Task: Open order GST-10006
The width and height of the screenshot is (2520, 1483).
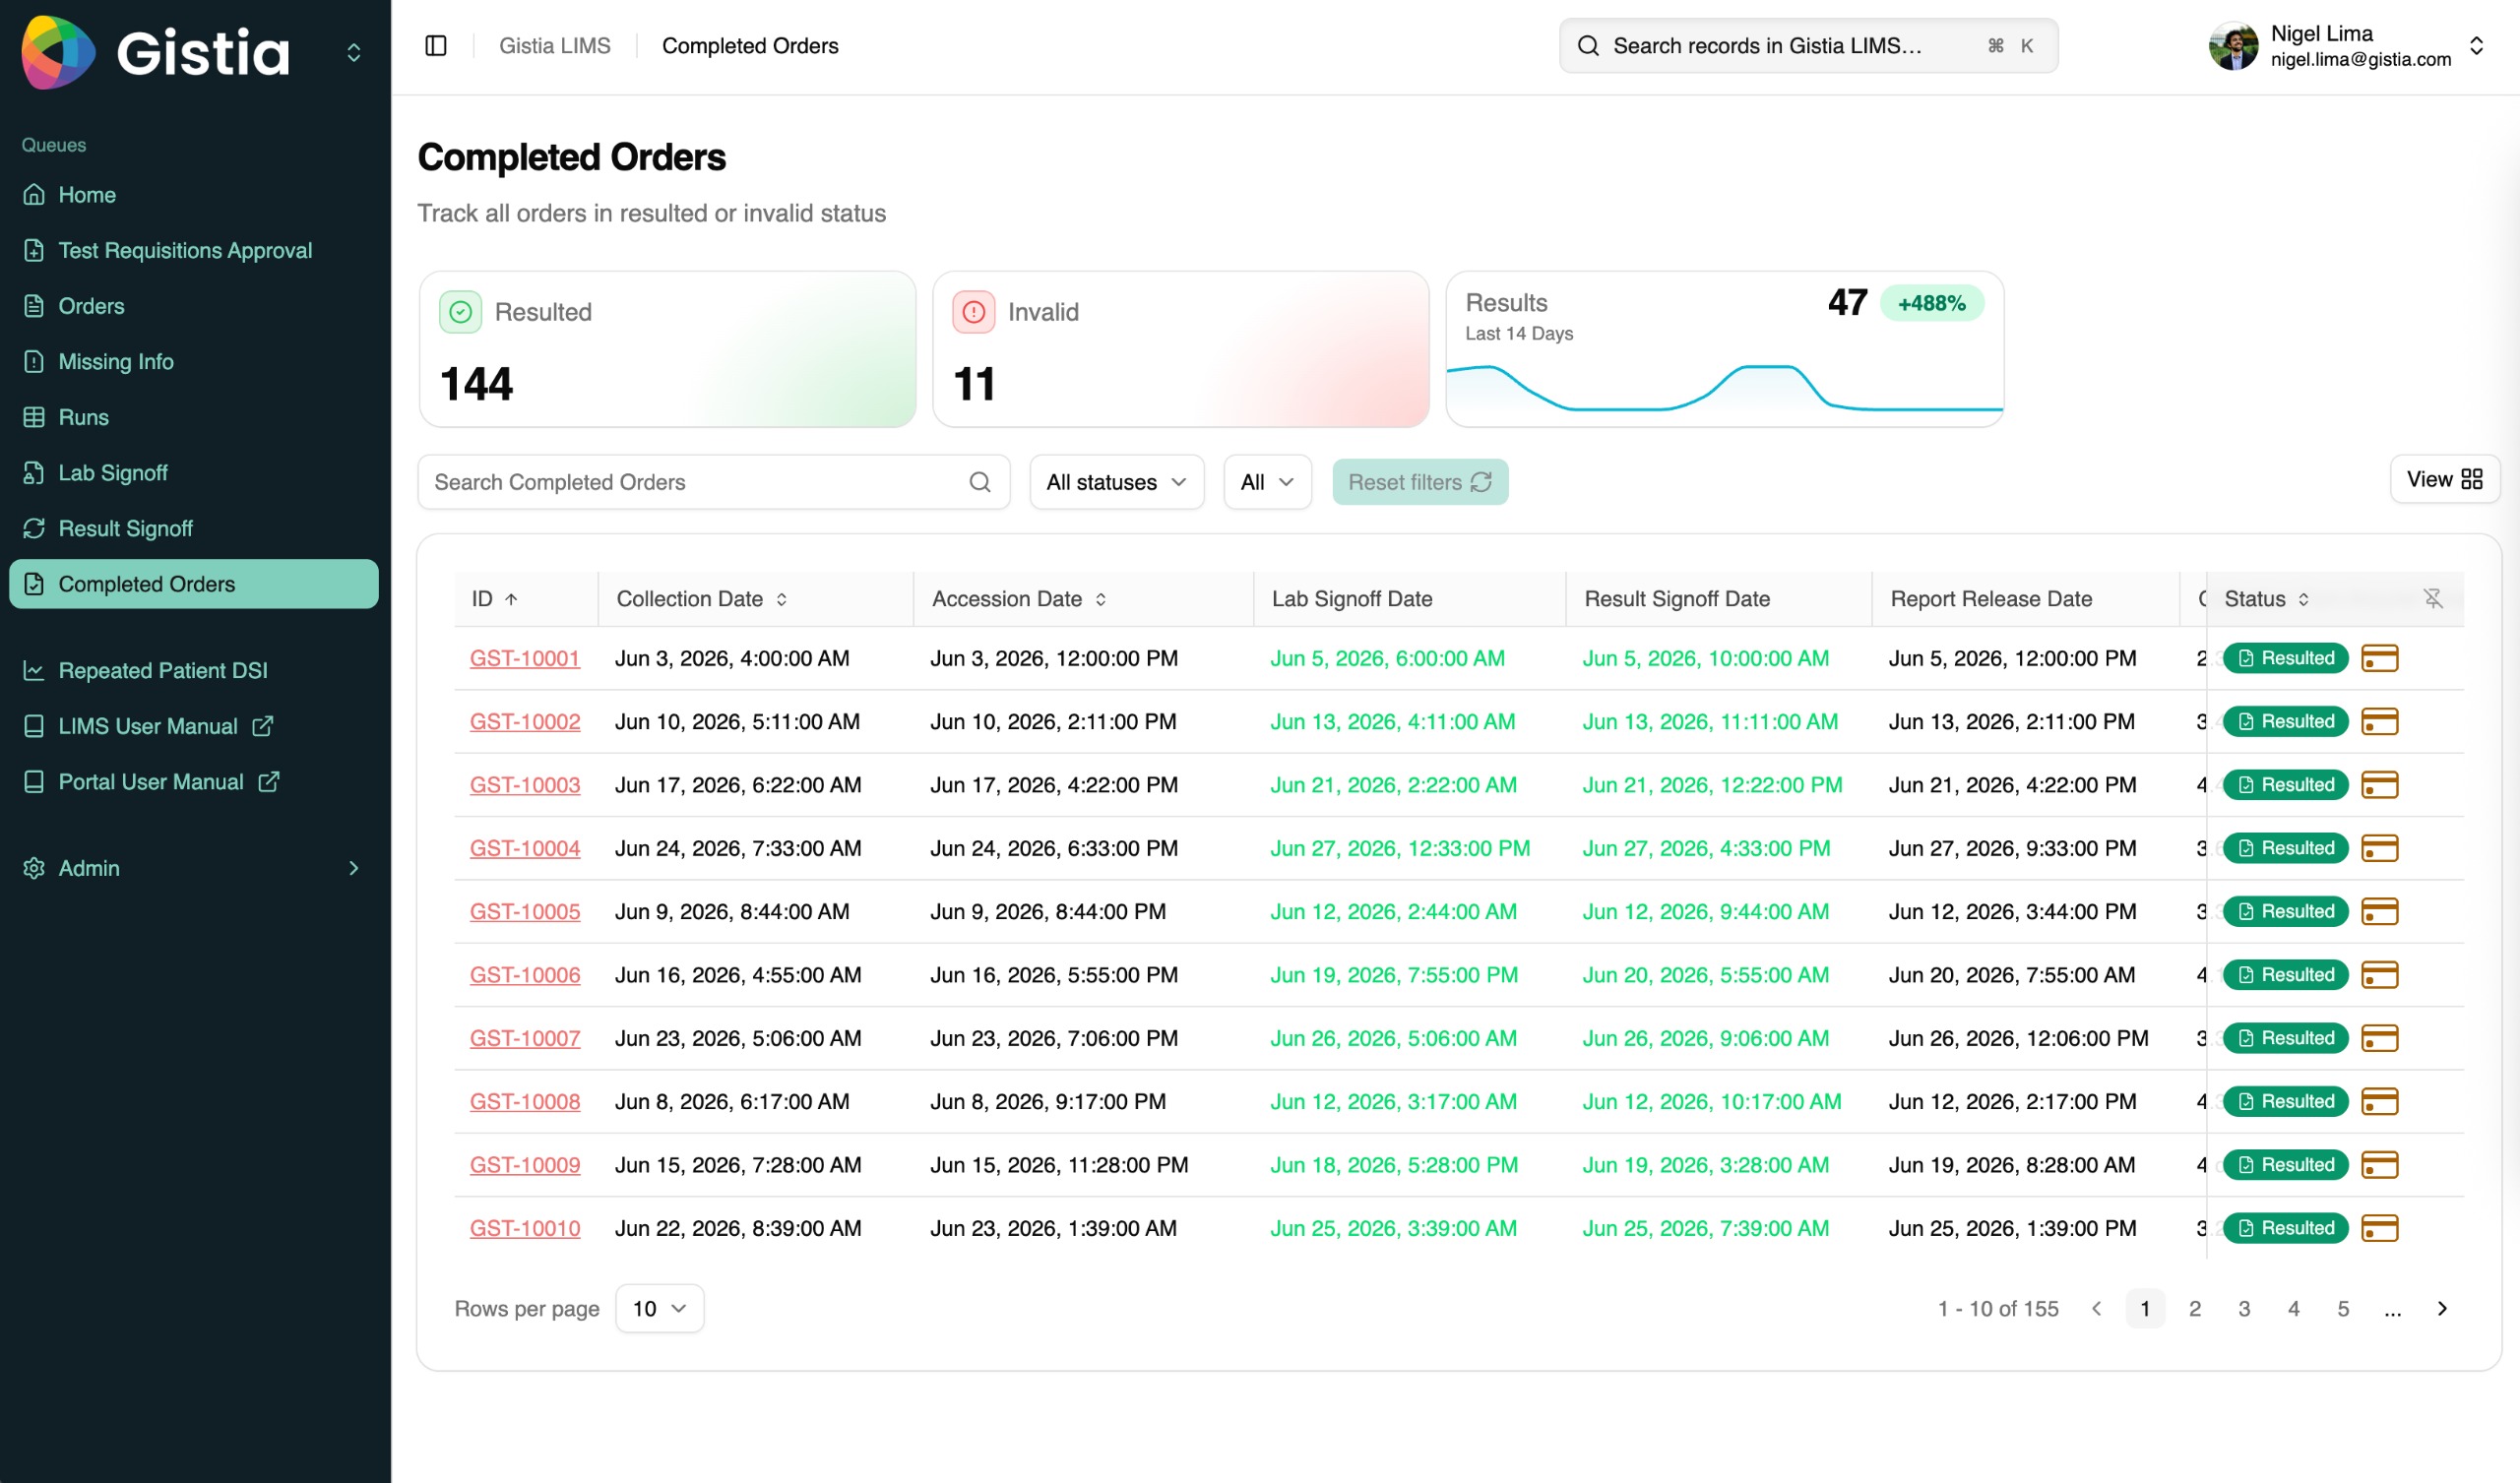Action: 525,975
